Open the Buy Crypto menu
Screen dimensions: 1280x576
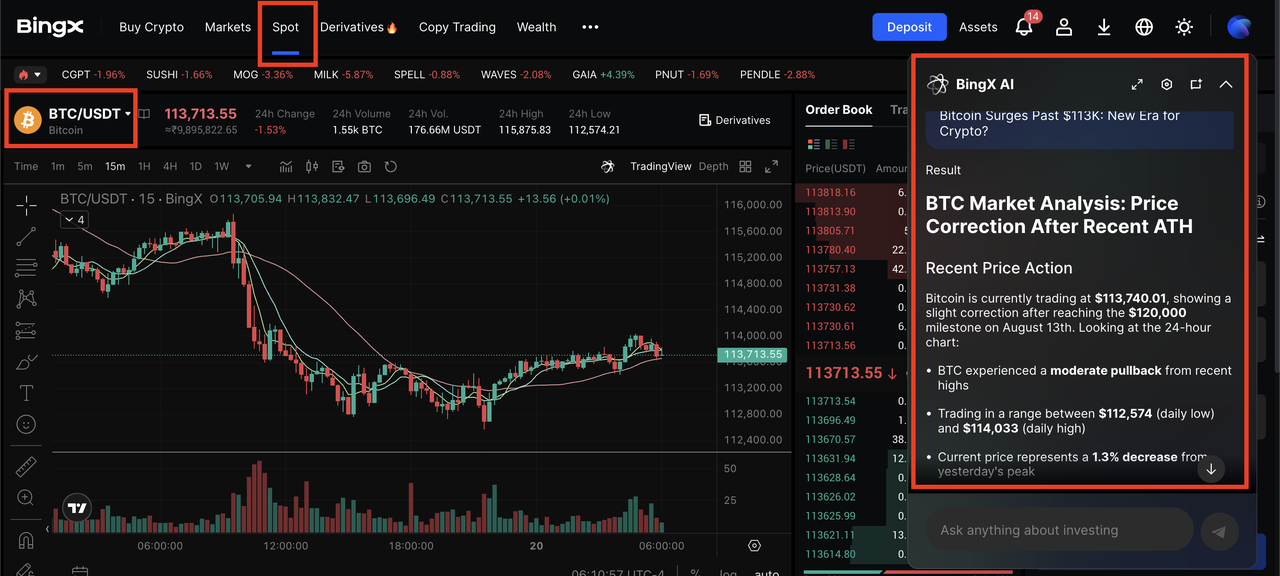[151, 27]
